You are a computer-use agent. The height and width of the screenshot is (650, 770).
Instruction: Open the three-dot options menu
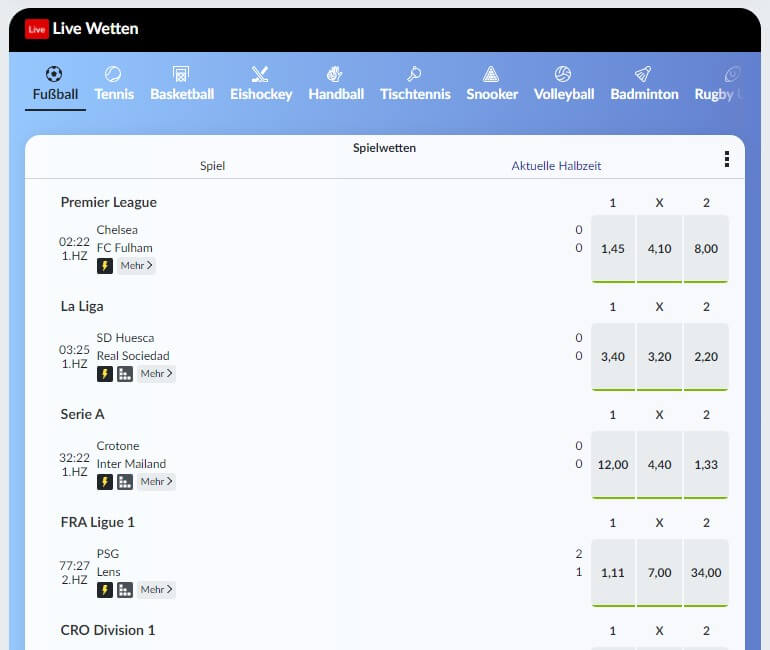point(727,159)
